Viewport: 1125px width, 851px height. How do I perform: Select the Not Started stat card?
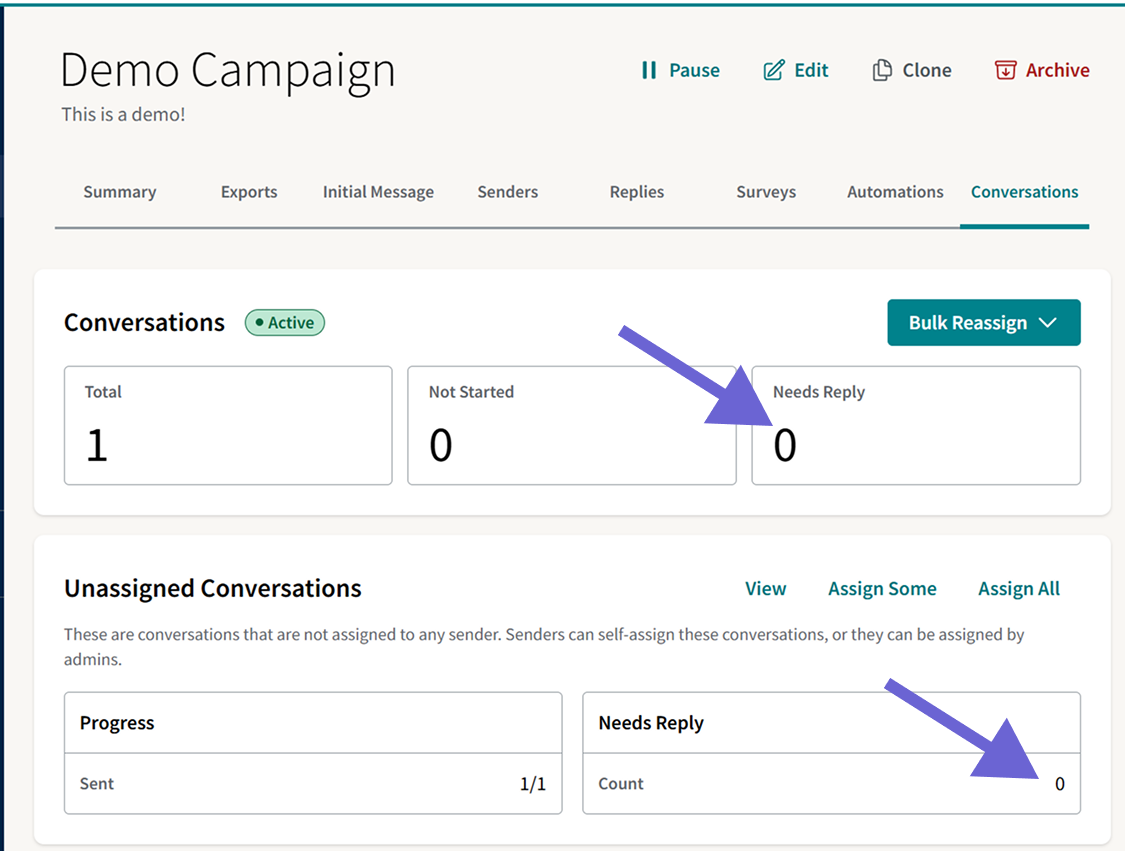click(x=572, y=426)
